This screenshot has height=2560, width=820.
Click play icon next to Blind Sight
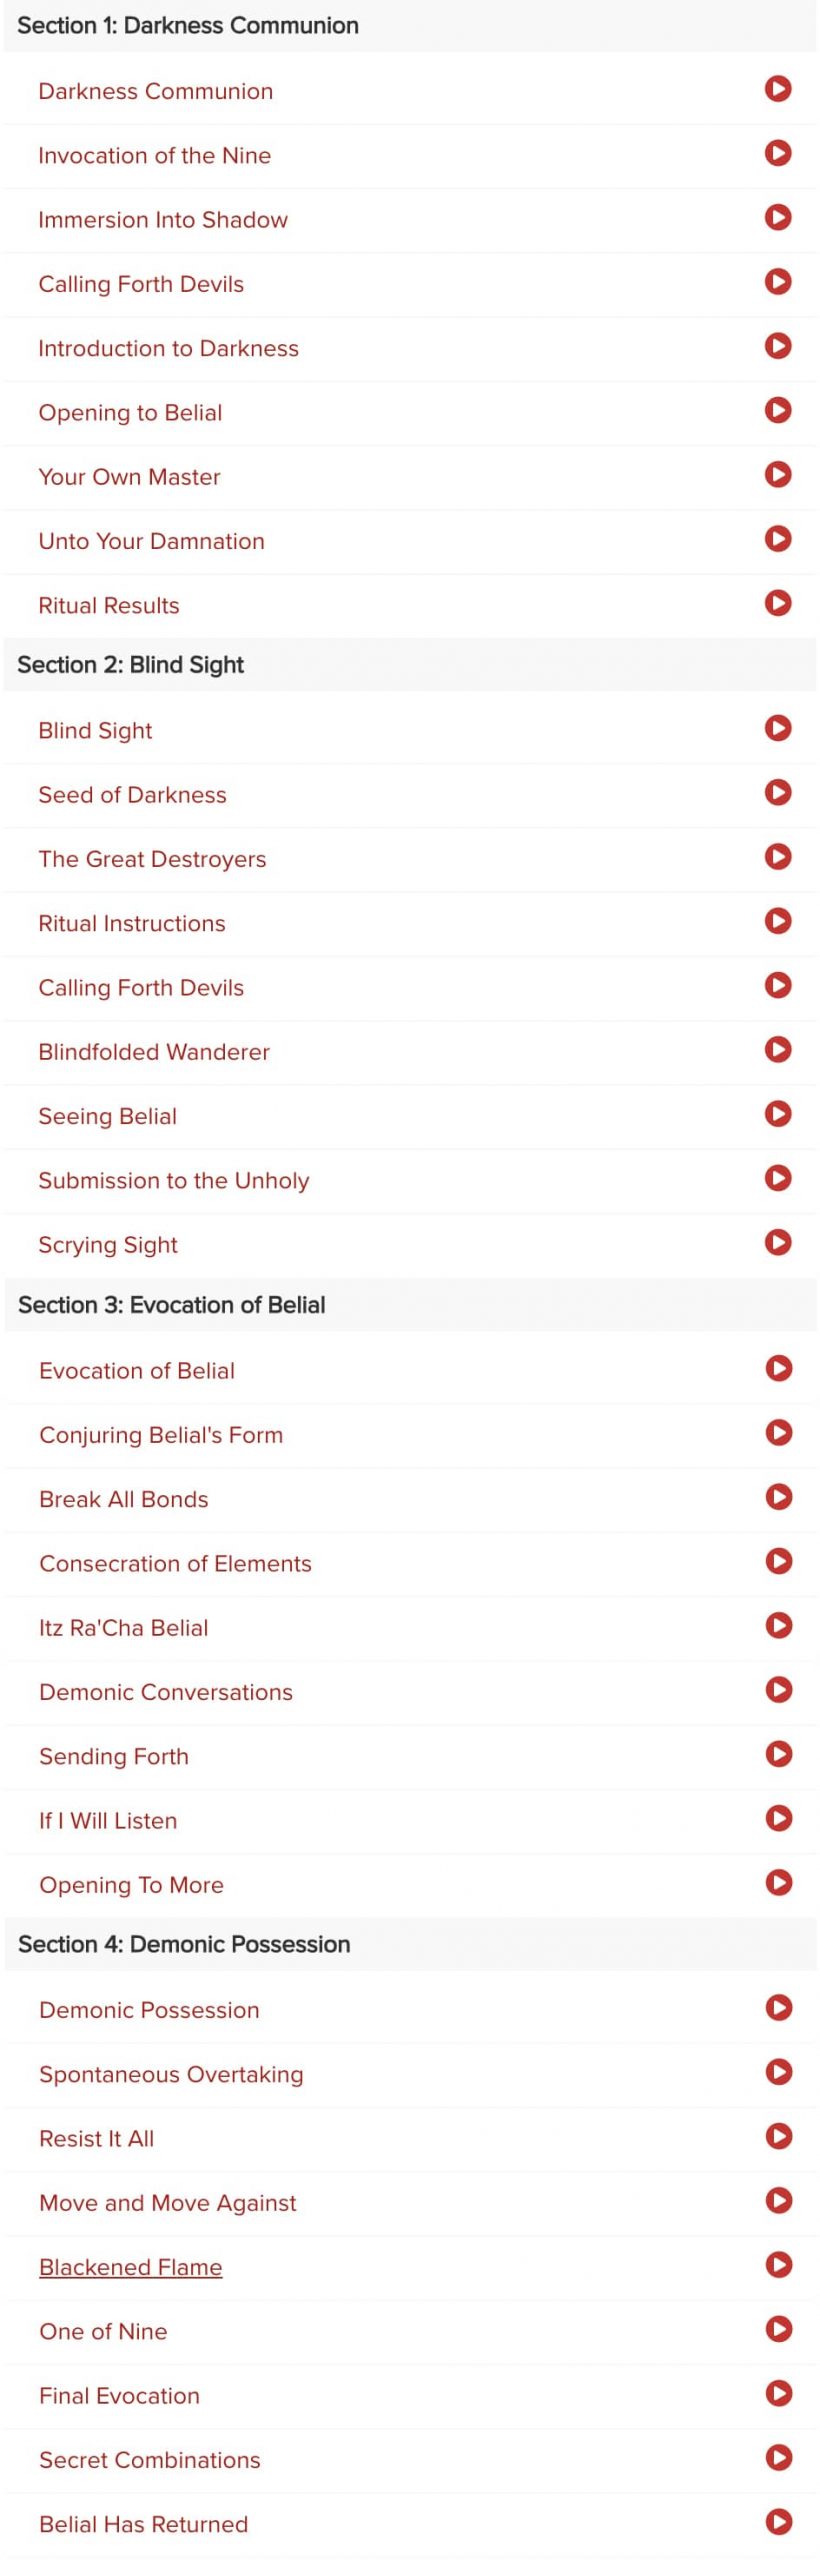[778, 728]
